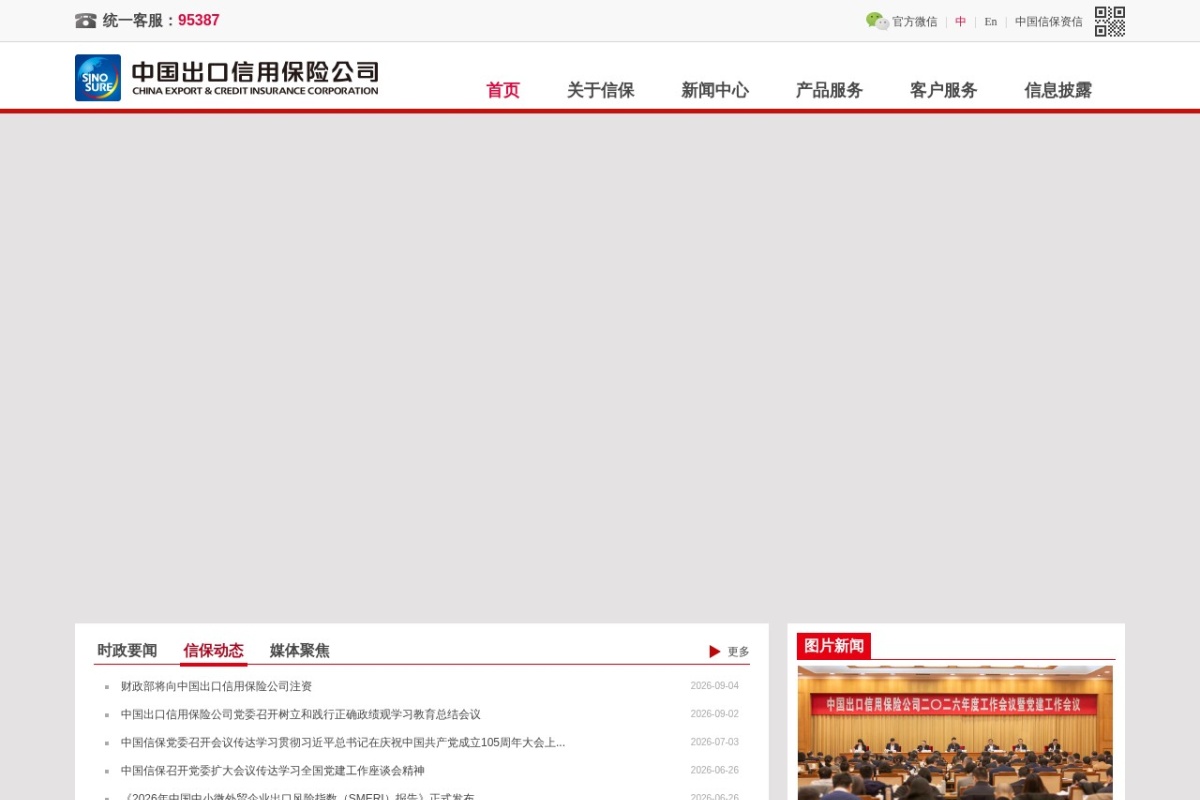Open article about 全国党建工作座谈会精神
The width and height of the screenshot is (1200, 800).
pos(272,770)
